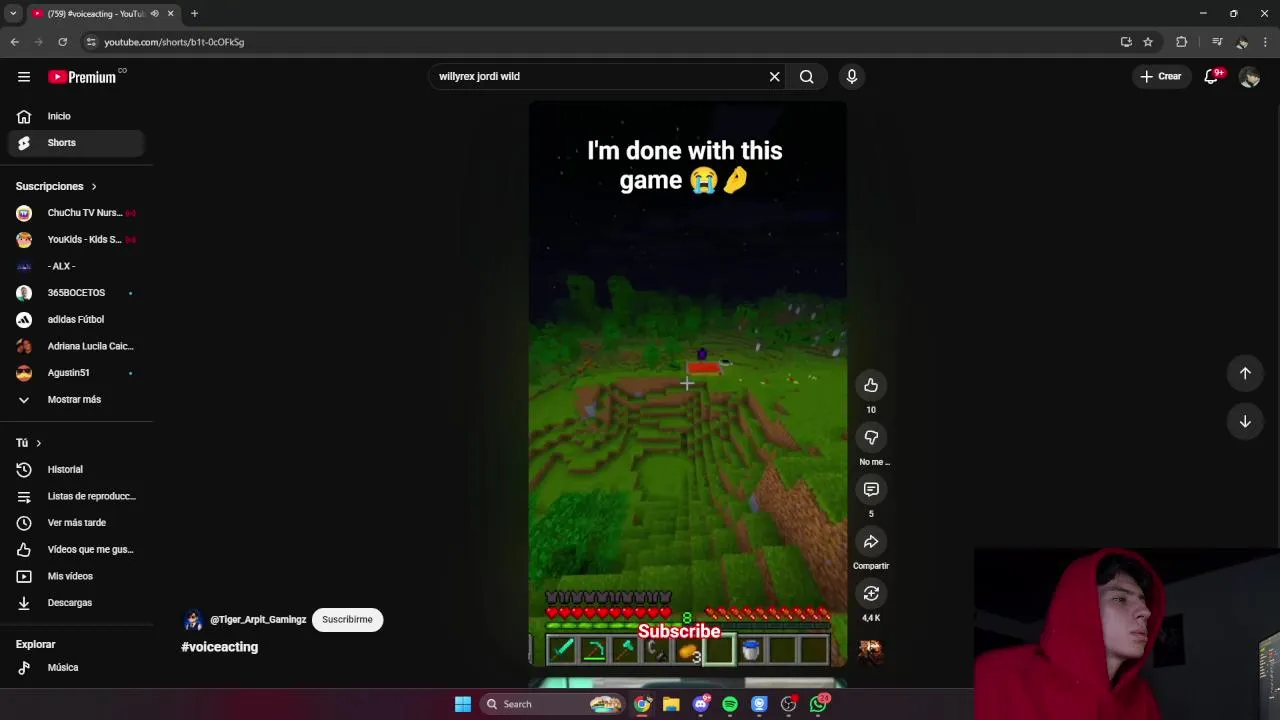Select Shorts in sidebar
Screen dimensions: 1280x720
pyautogui.click(x=76, y=143)
